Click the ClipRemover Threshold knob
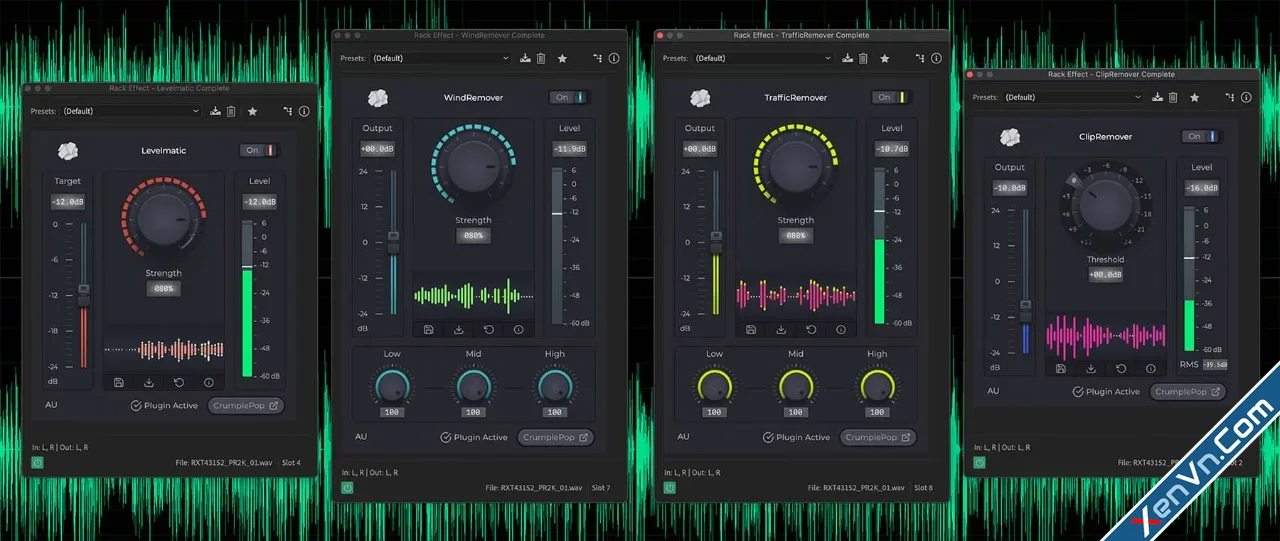The width and height of the screenshot is (1280, 541). [x=1105, y=207]
